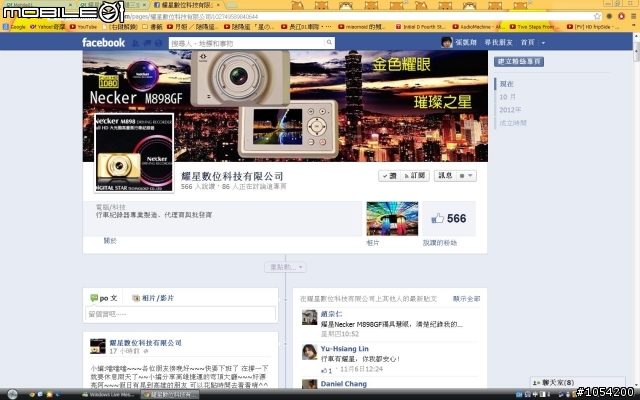
Task: Open the Initial D Fourth St... bookmark
Action: [421, 27]
